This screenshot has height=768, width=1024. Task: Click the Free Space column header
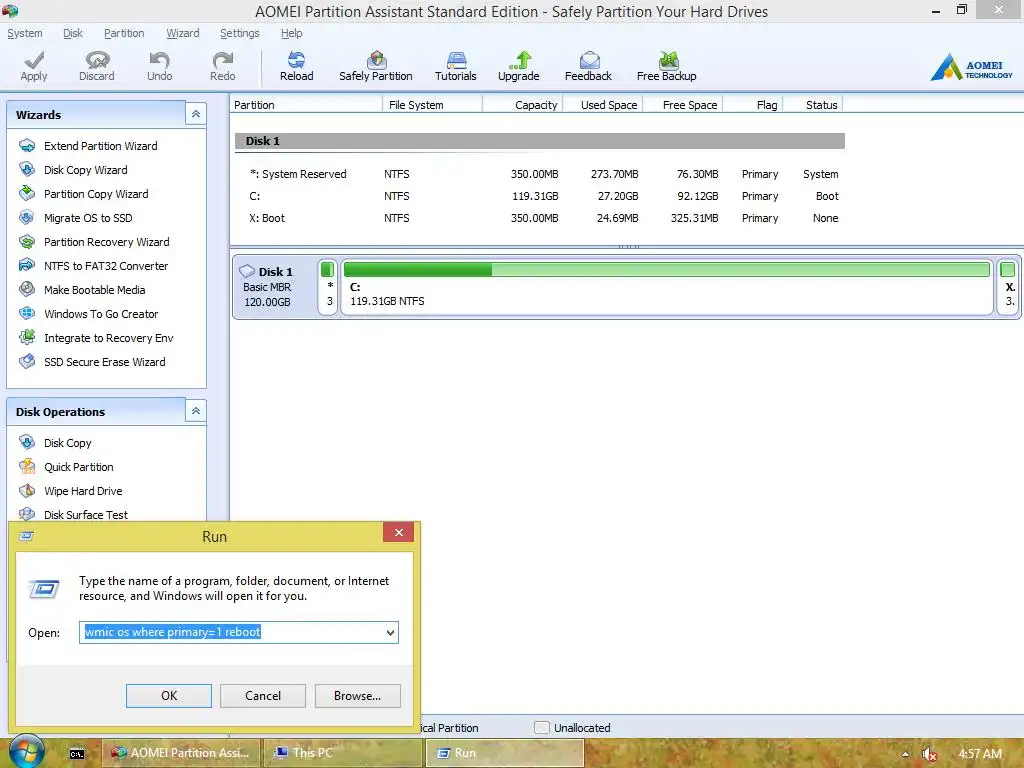pyautogui.click(x=683, y=105)
